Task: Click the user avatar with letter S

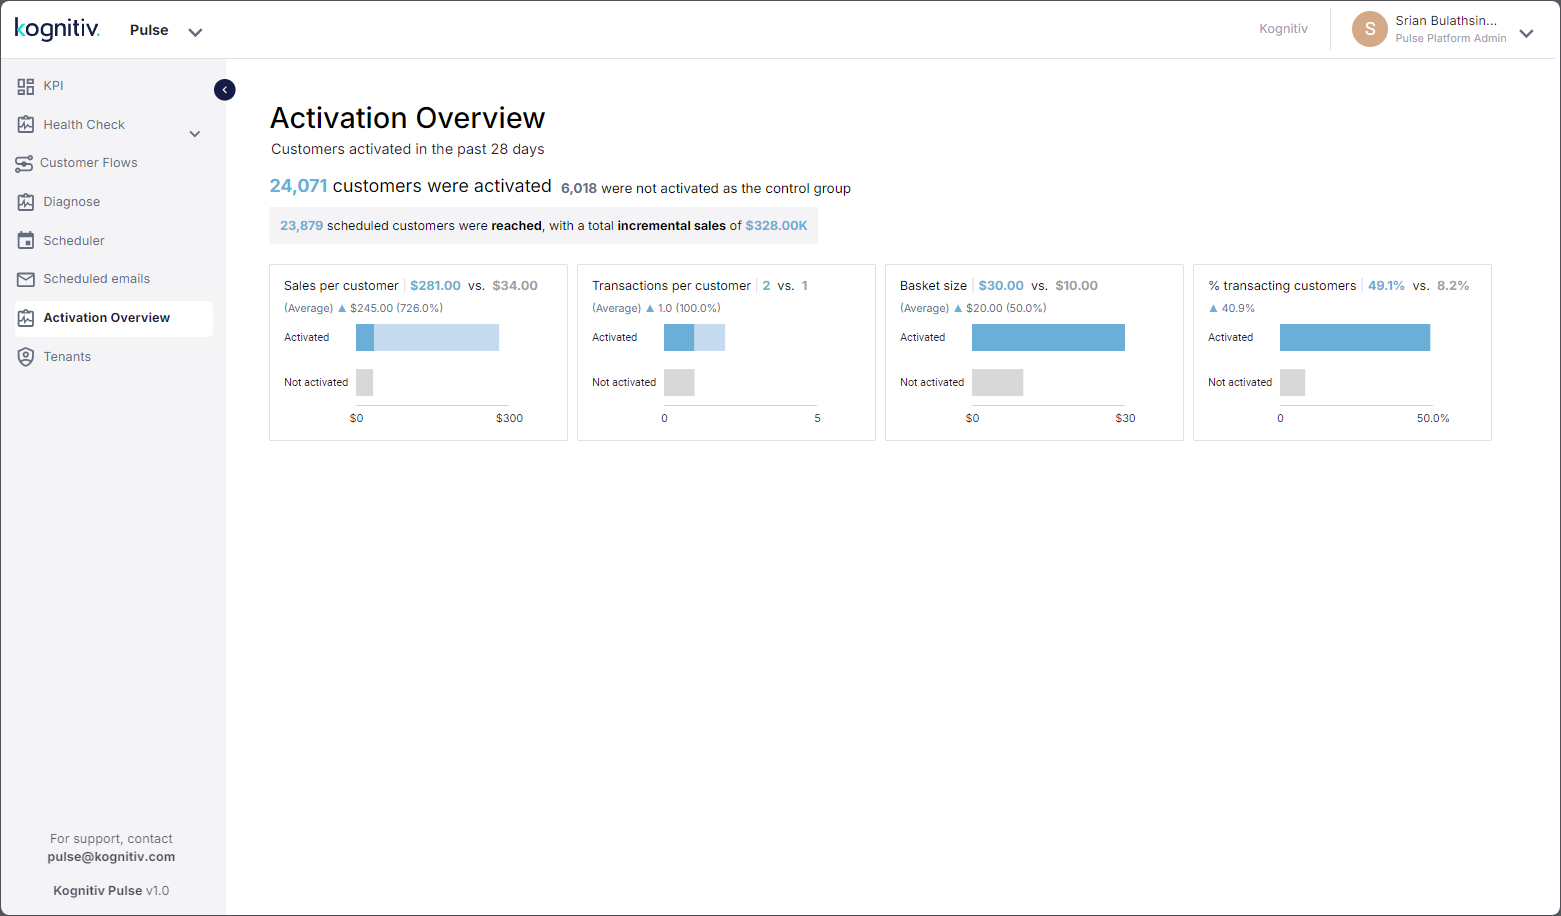Action: [x=1370, y=29]
